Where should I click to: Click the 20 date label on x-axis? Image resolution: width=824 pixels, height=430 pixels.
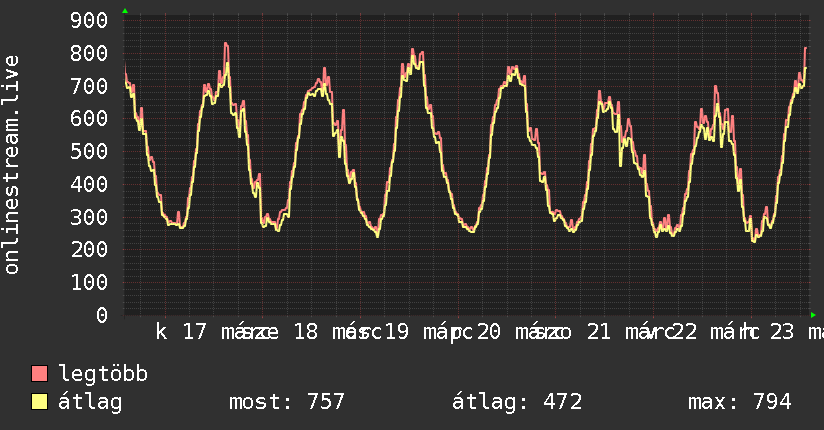pos(489,332)
